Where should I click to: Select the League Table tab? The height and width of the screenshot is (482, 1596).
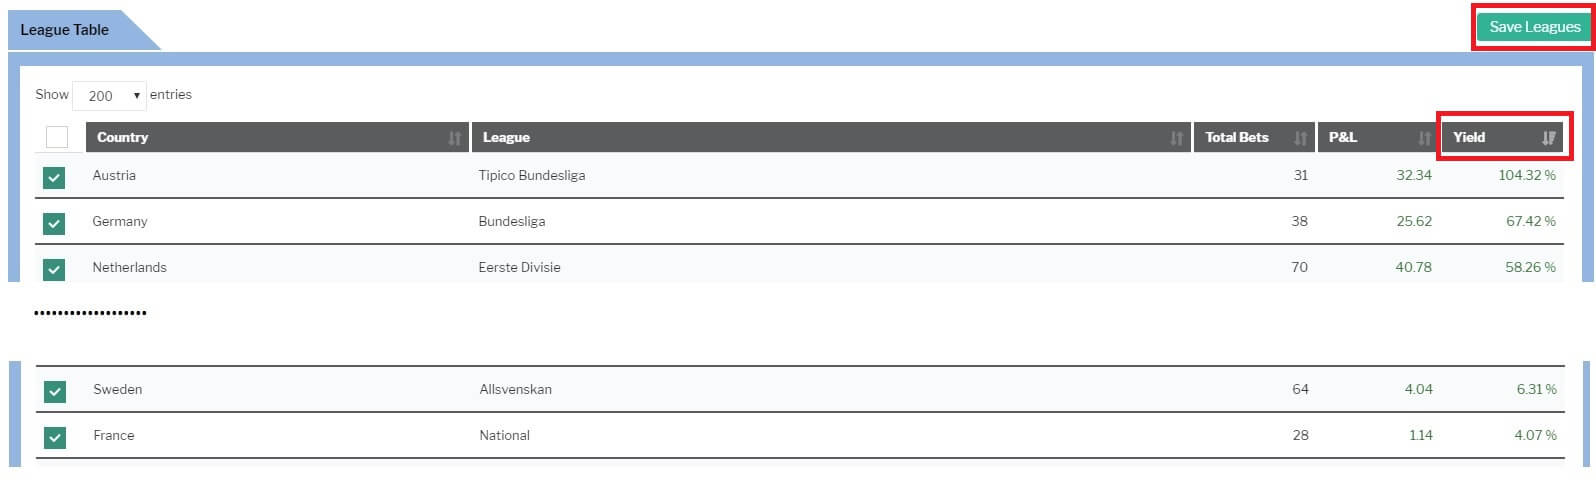pos(65,30)
